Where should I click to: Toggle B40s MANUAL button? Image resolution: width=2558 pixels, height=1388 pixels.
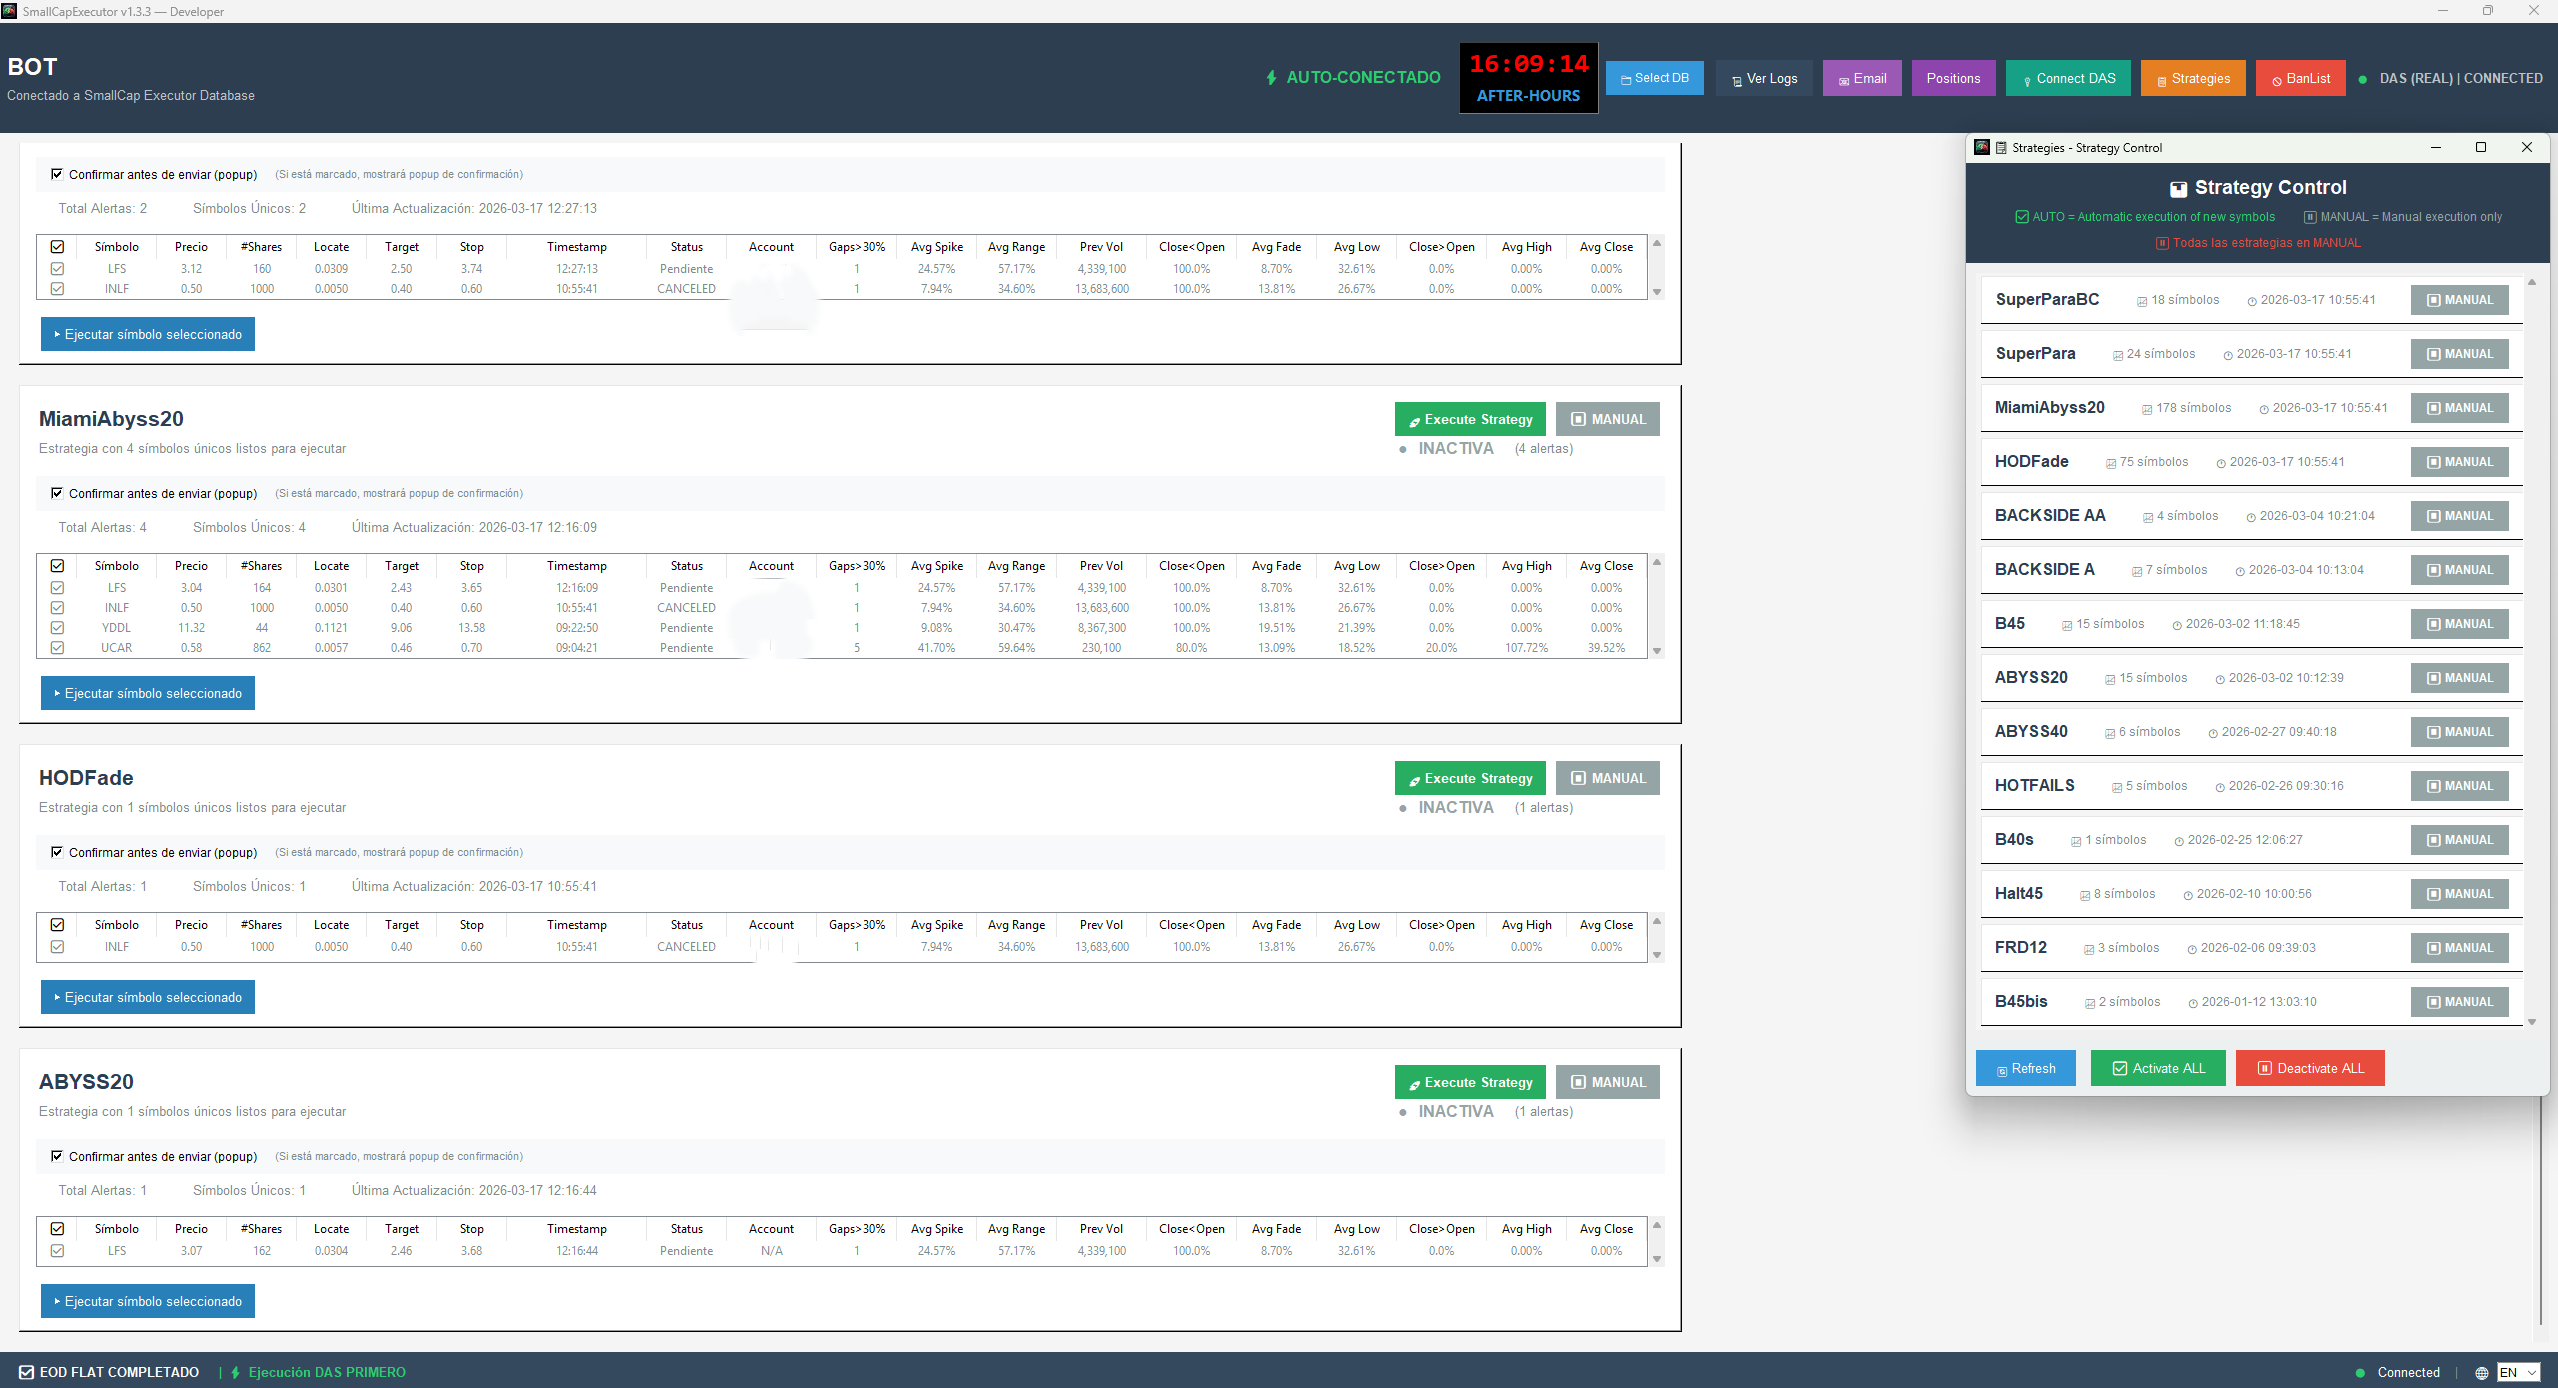coord(2460,840)
